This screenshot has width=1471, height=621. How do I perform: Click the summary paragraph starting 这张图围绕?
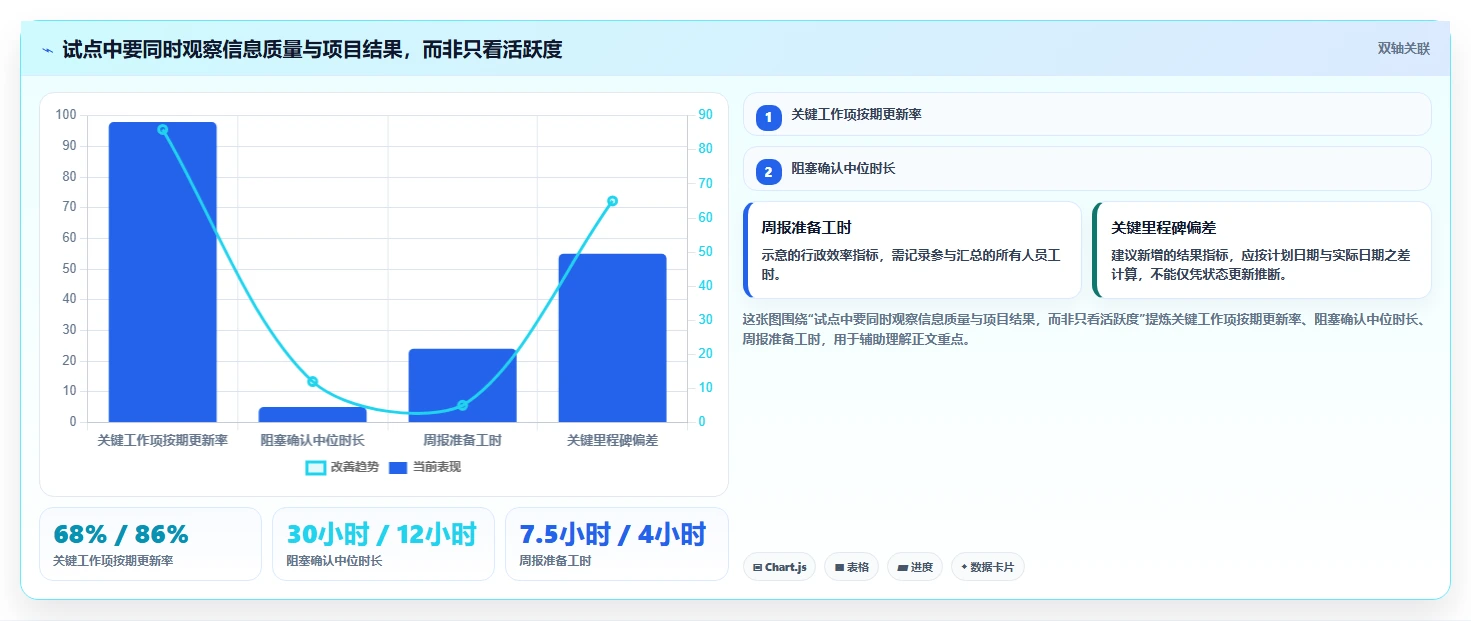[1087, 329]
